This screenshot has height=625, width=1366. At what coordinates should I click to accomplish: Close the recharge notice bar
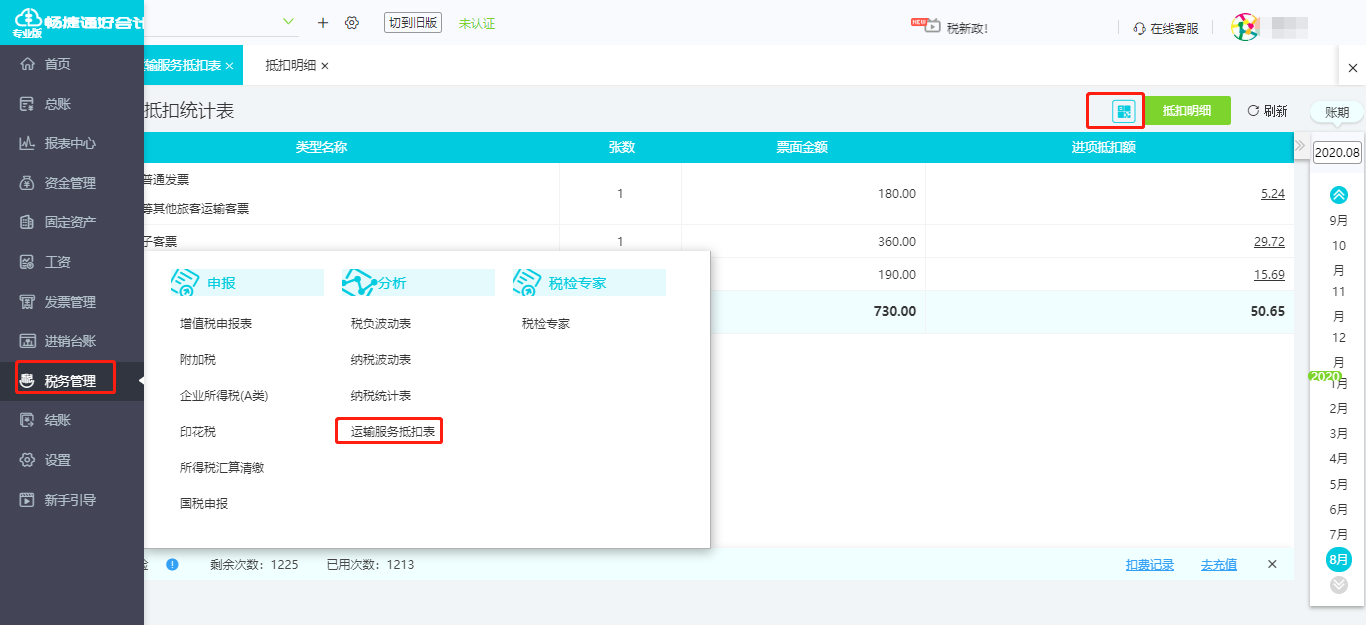coord(1272,564)
